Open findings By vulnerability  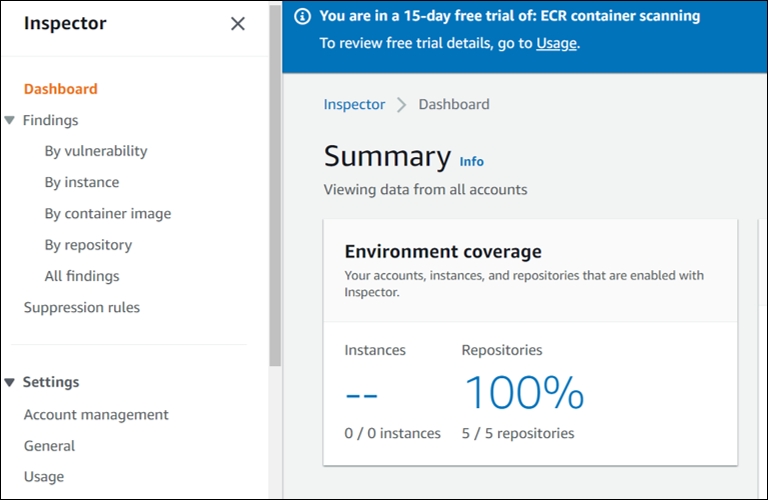[x=96, y=151]
